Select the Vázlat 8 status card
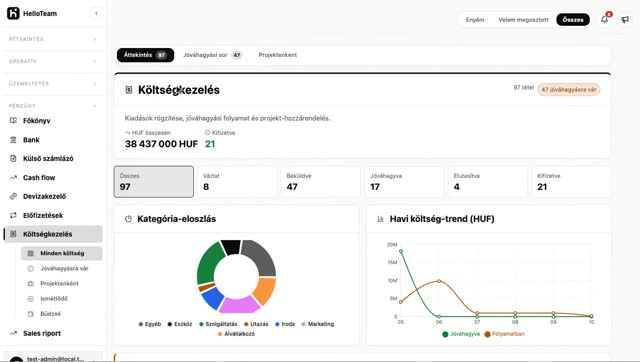The width and height of the screenshot is (640, 362). [237, 182]
